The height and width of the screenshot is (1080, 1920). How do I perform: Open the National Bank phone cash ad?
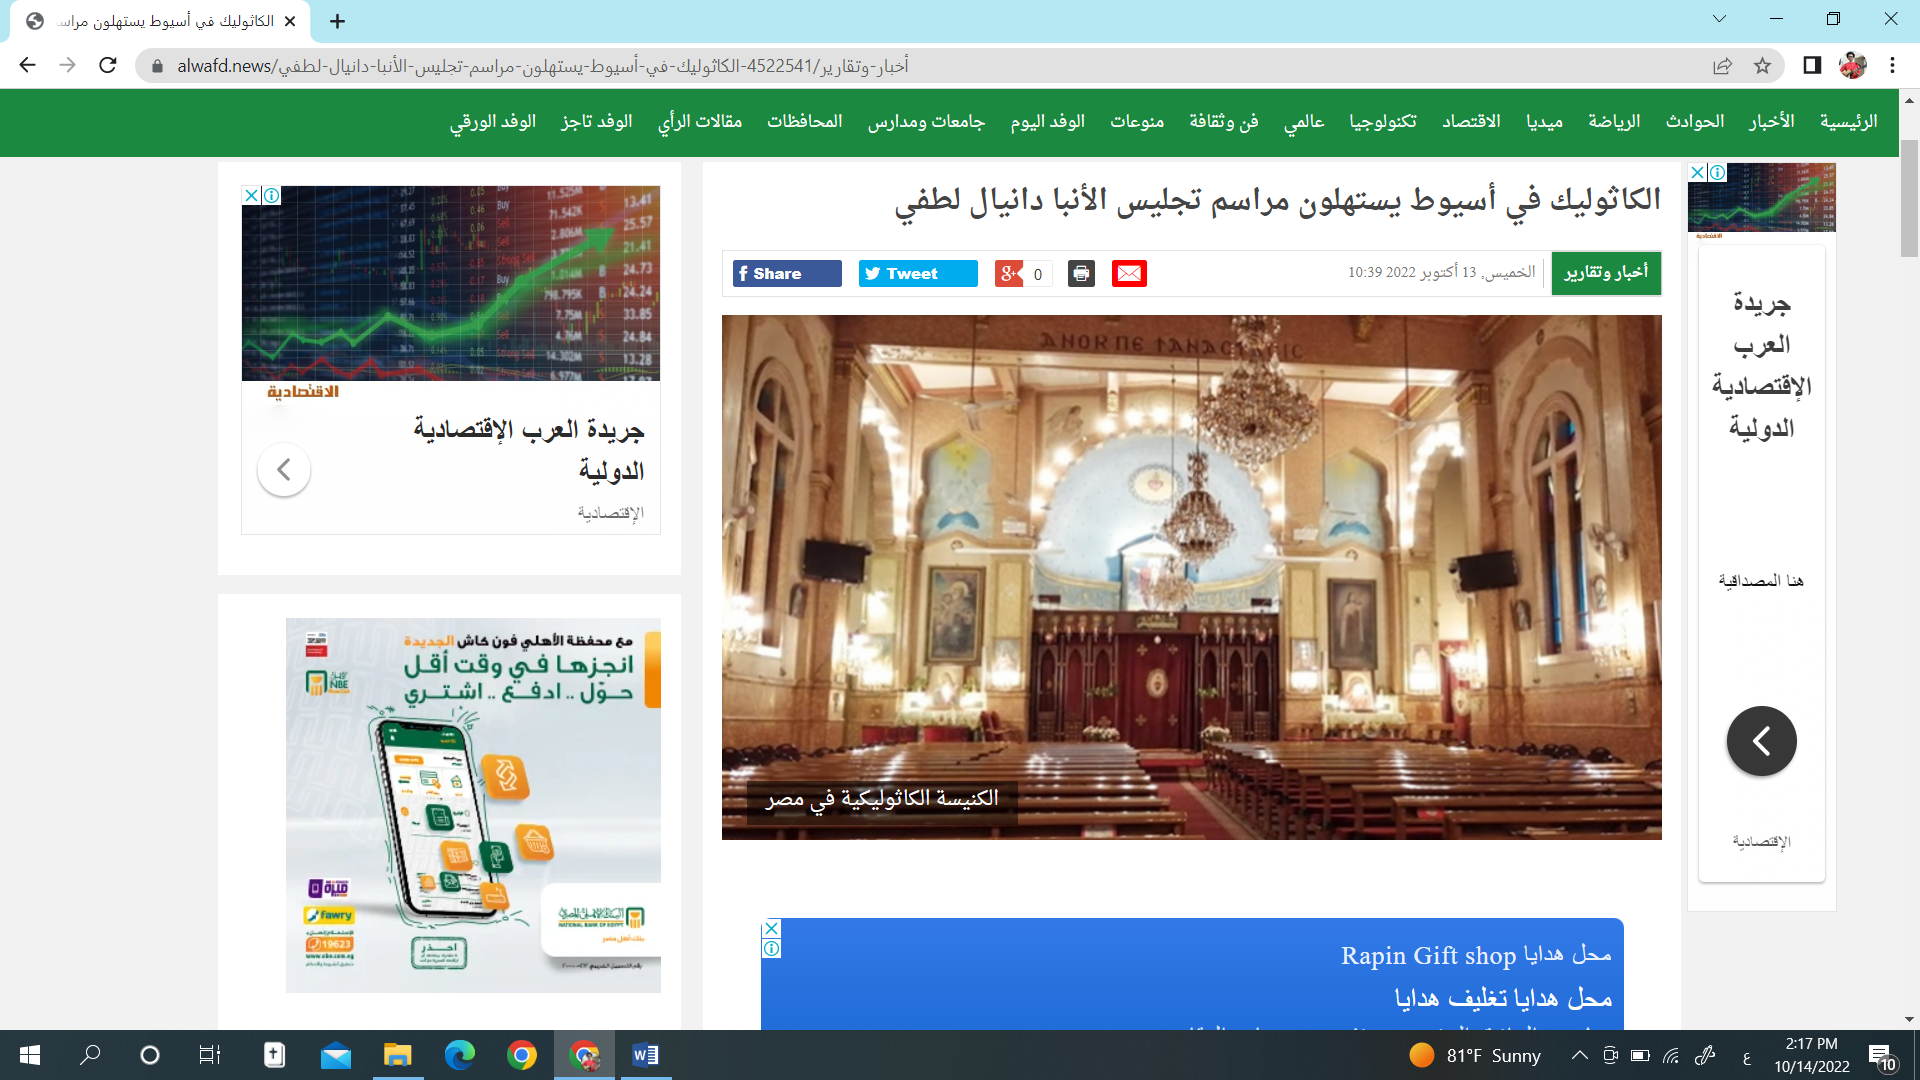click(473, 805)
